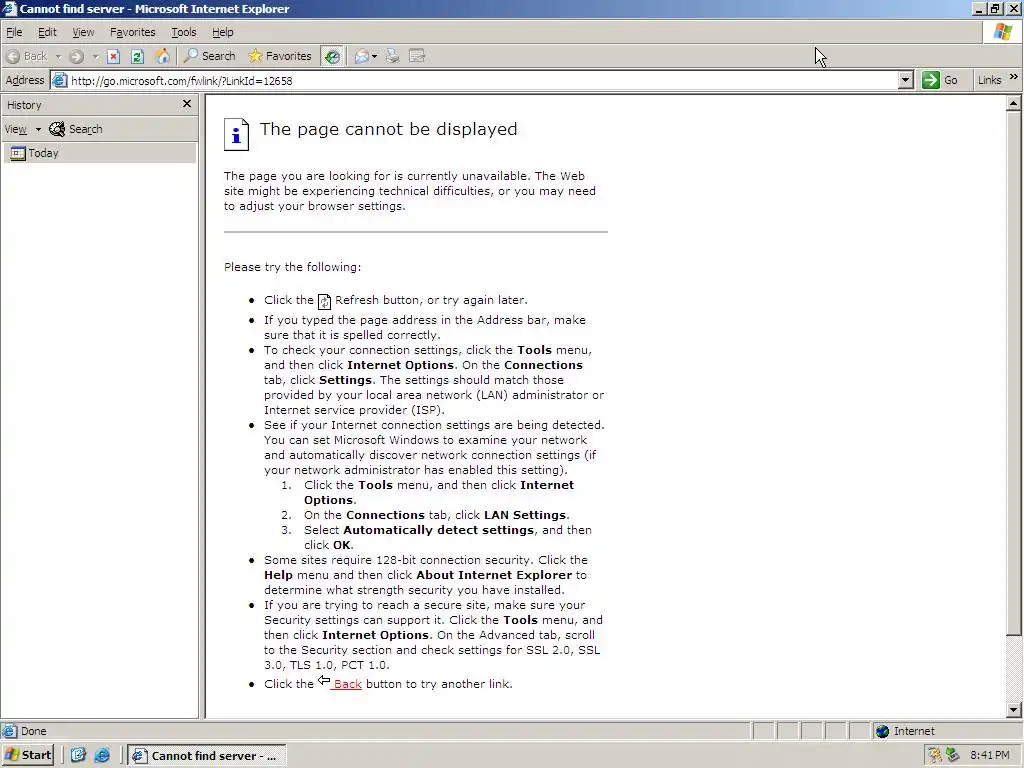Open the Windows Start menu
Screen dimensions: 1024x768
[27, 756]
